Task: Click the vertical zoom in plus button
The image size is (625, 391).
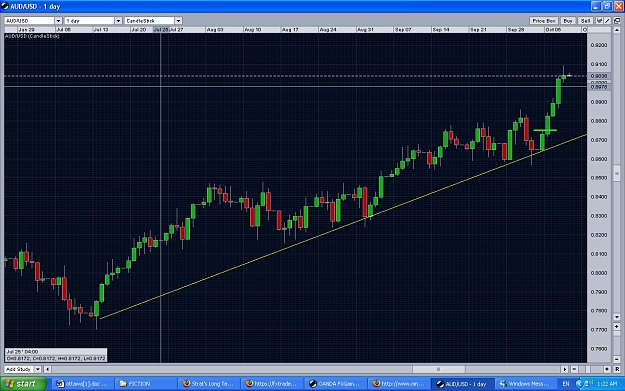Action: click(617, 326)
